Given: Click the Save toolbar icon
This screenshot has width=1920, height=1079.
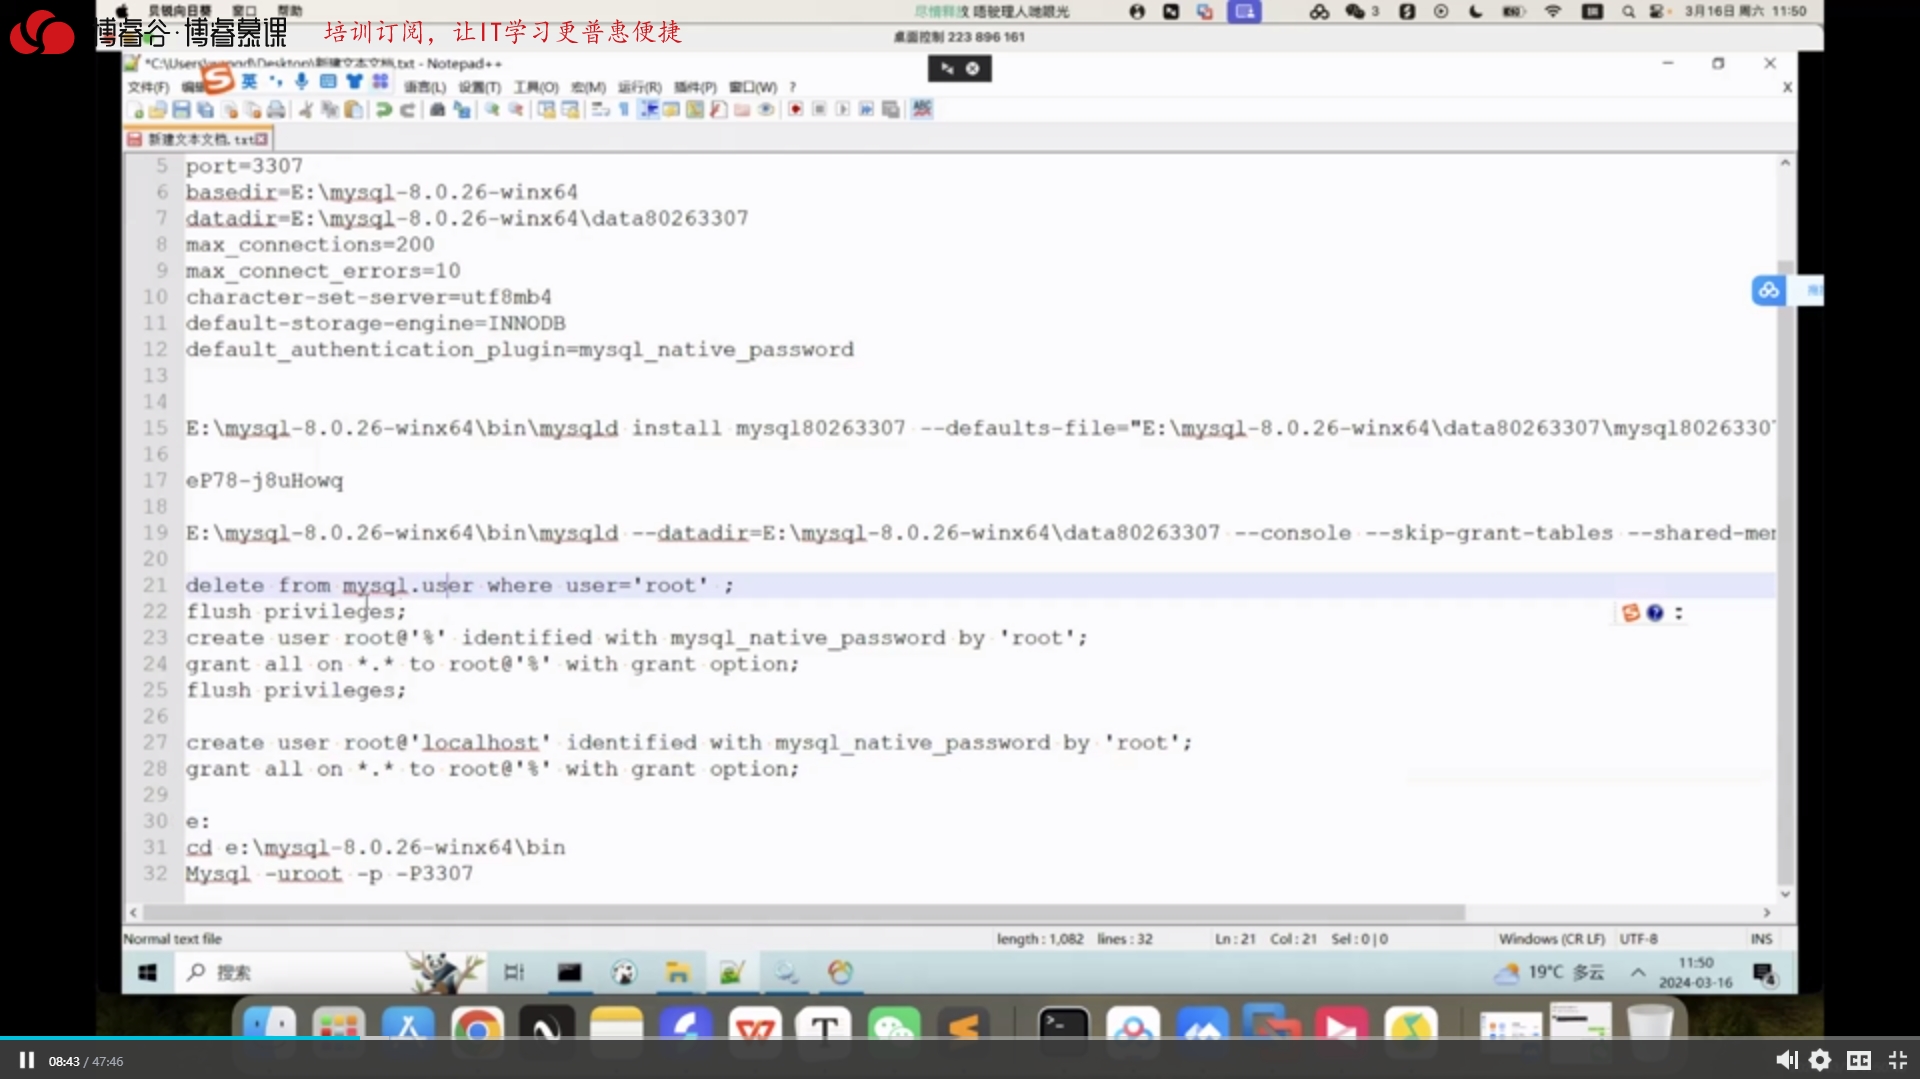Looking at the screenshot, I should click(181, 109).
